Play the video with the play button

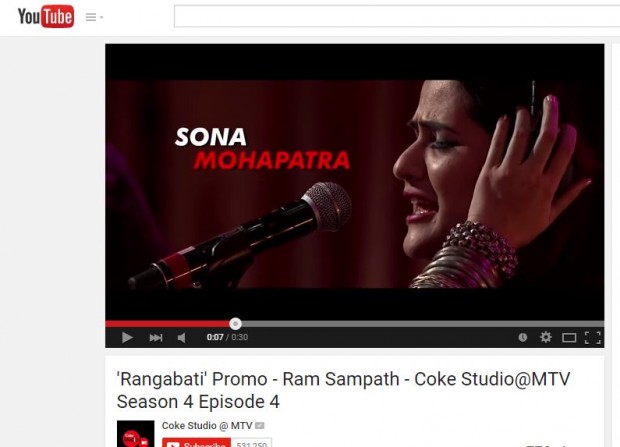(x=127, y=337)
